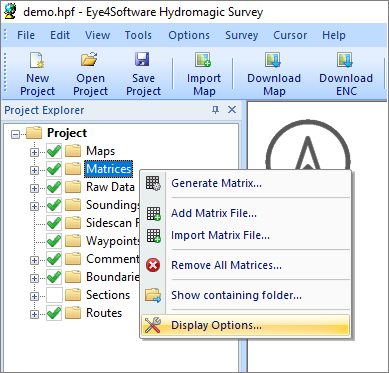
Task: Expand the Soundings tree node
Action: [34, 207]
